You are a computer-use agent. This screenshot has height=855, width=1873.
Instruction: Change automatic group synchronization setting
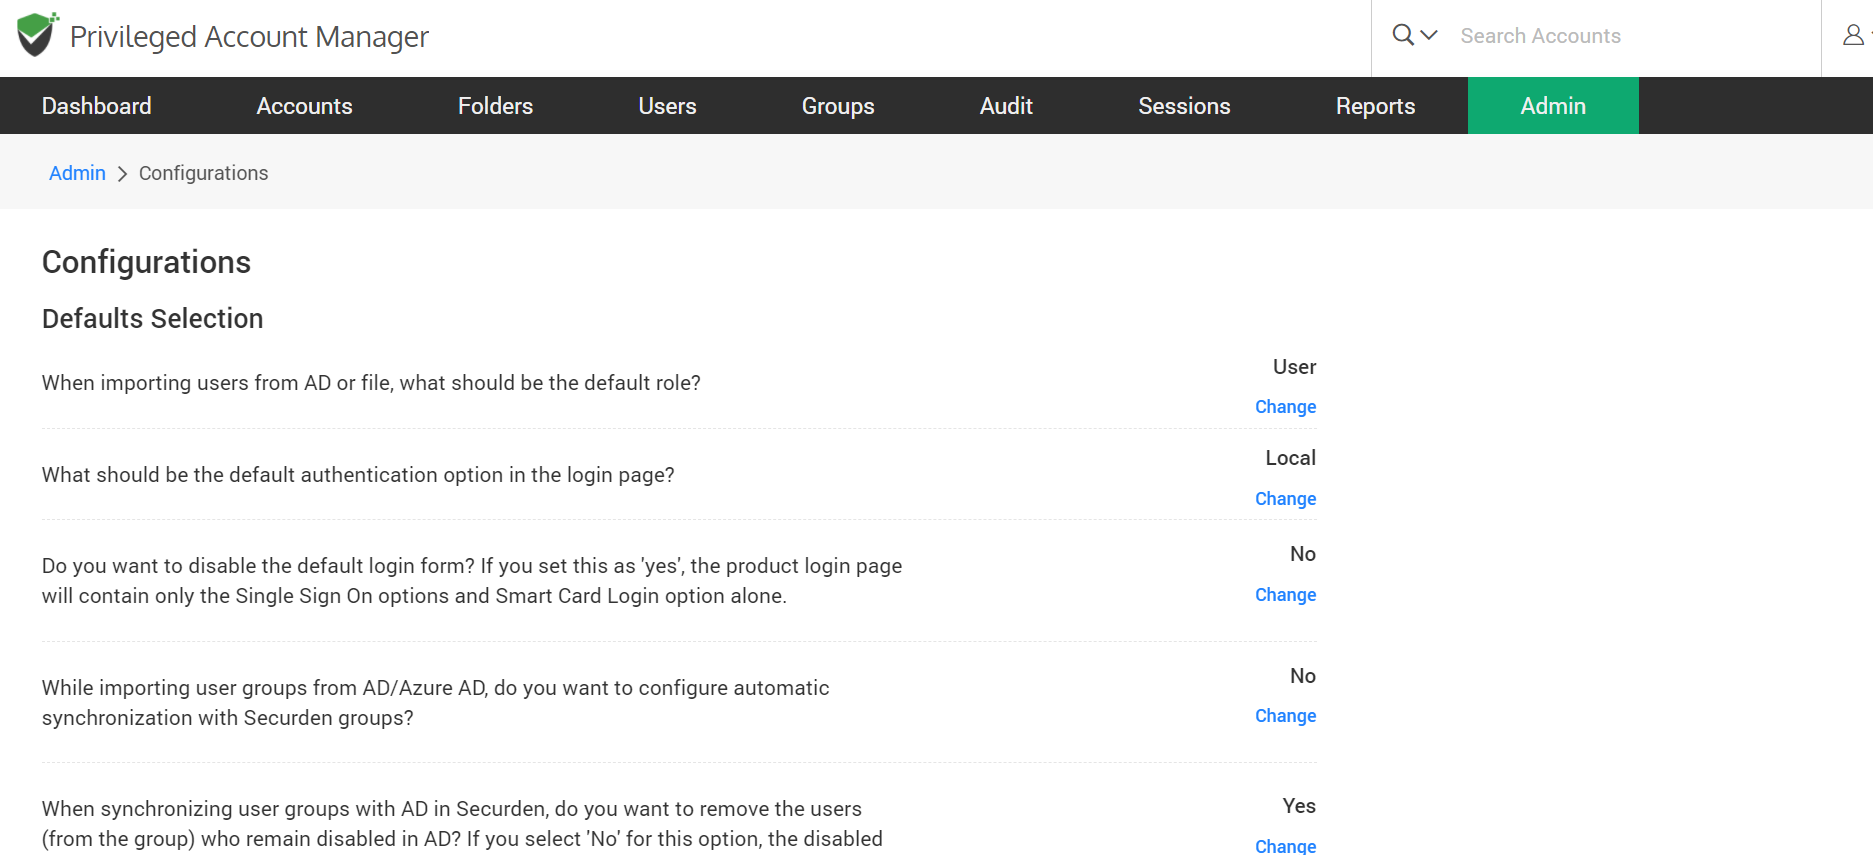pyautogui.click(x=1285, y=716)
